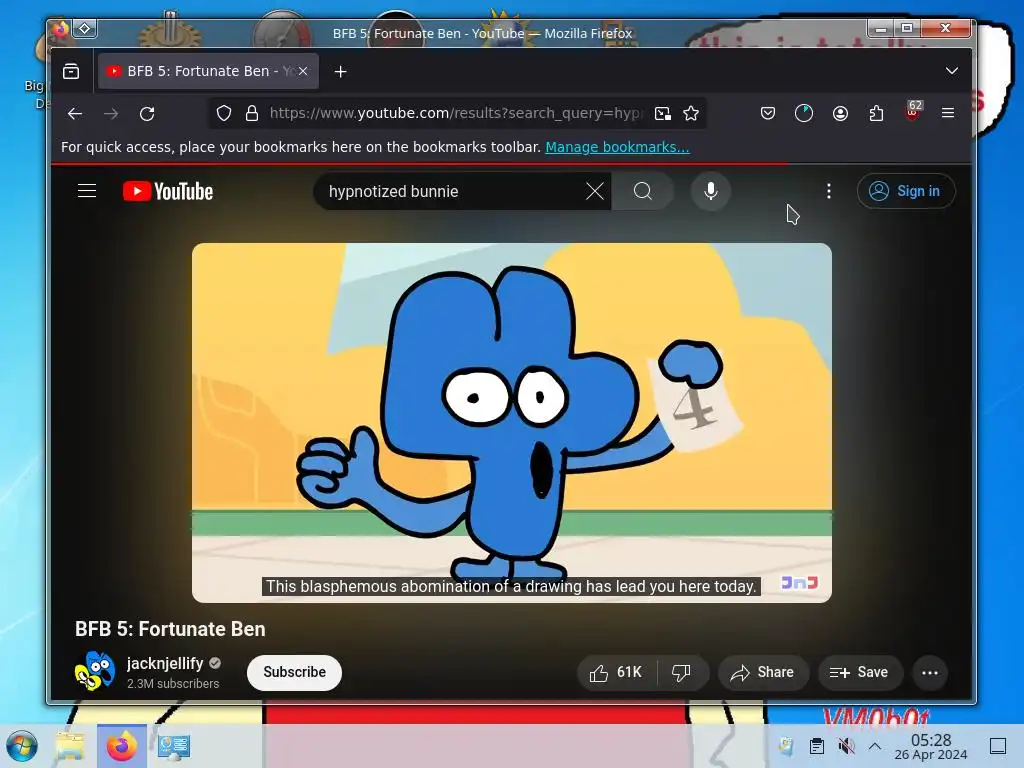Click the picture-in-picture icon in URL bar
The width and height of the screenshot is (1024, 768).
663,114
